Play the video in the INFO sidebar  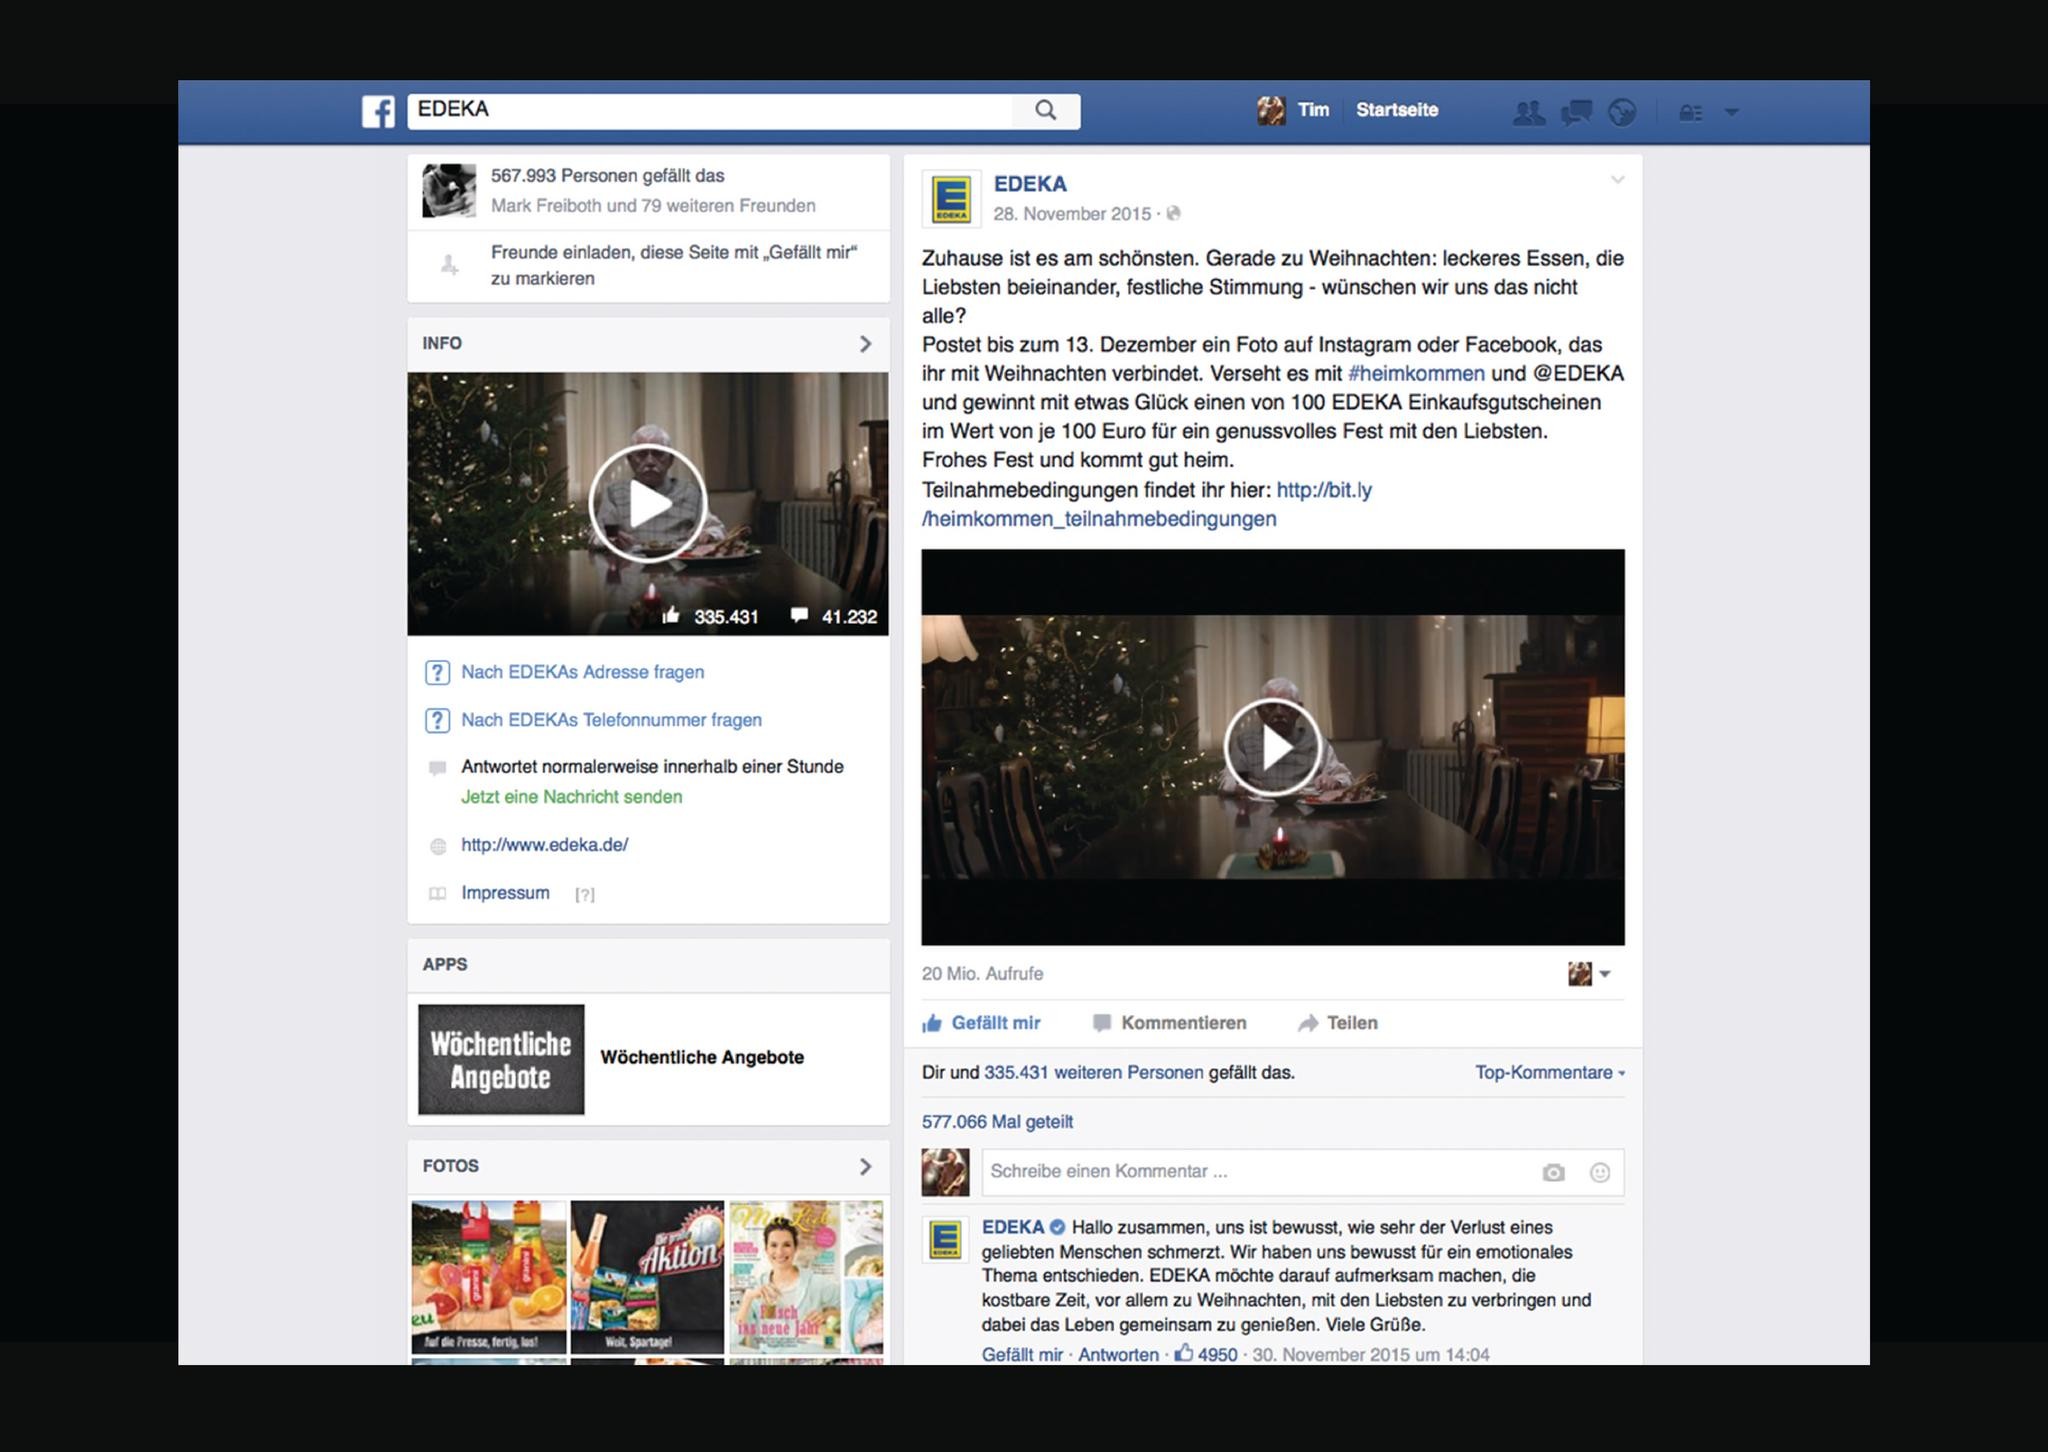pos(648,503)
